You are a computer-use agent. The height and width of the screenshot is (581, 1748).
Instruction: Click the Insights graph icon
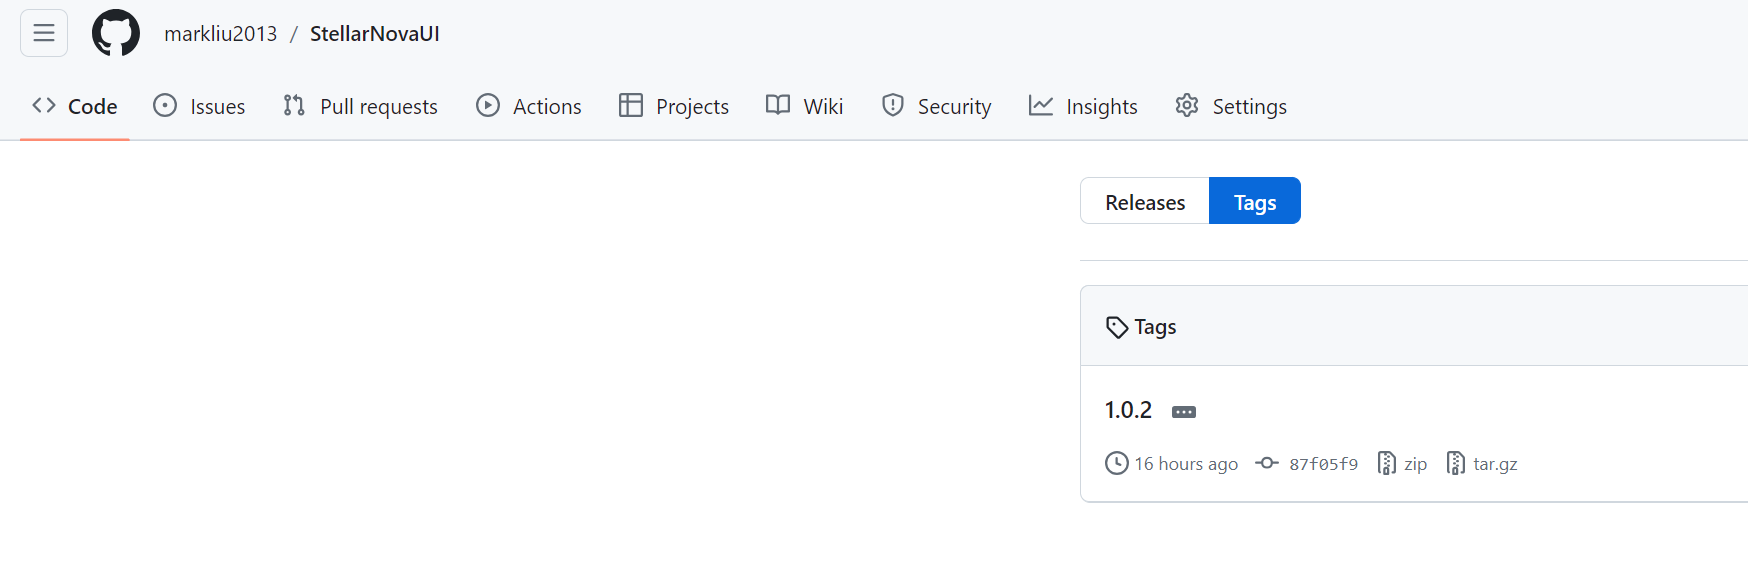tap(1041, 105)
